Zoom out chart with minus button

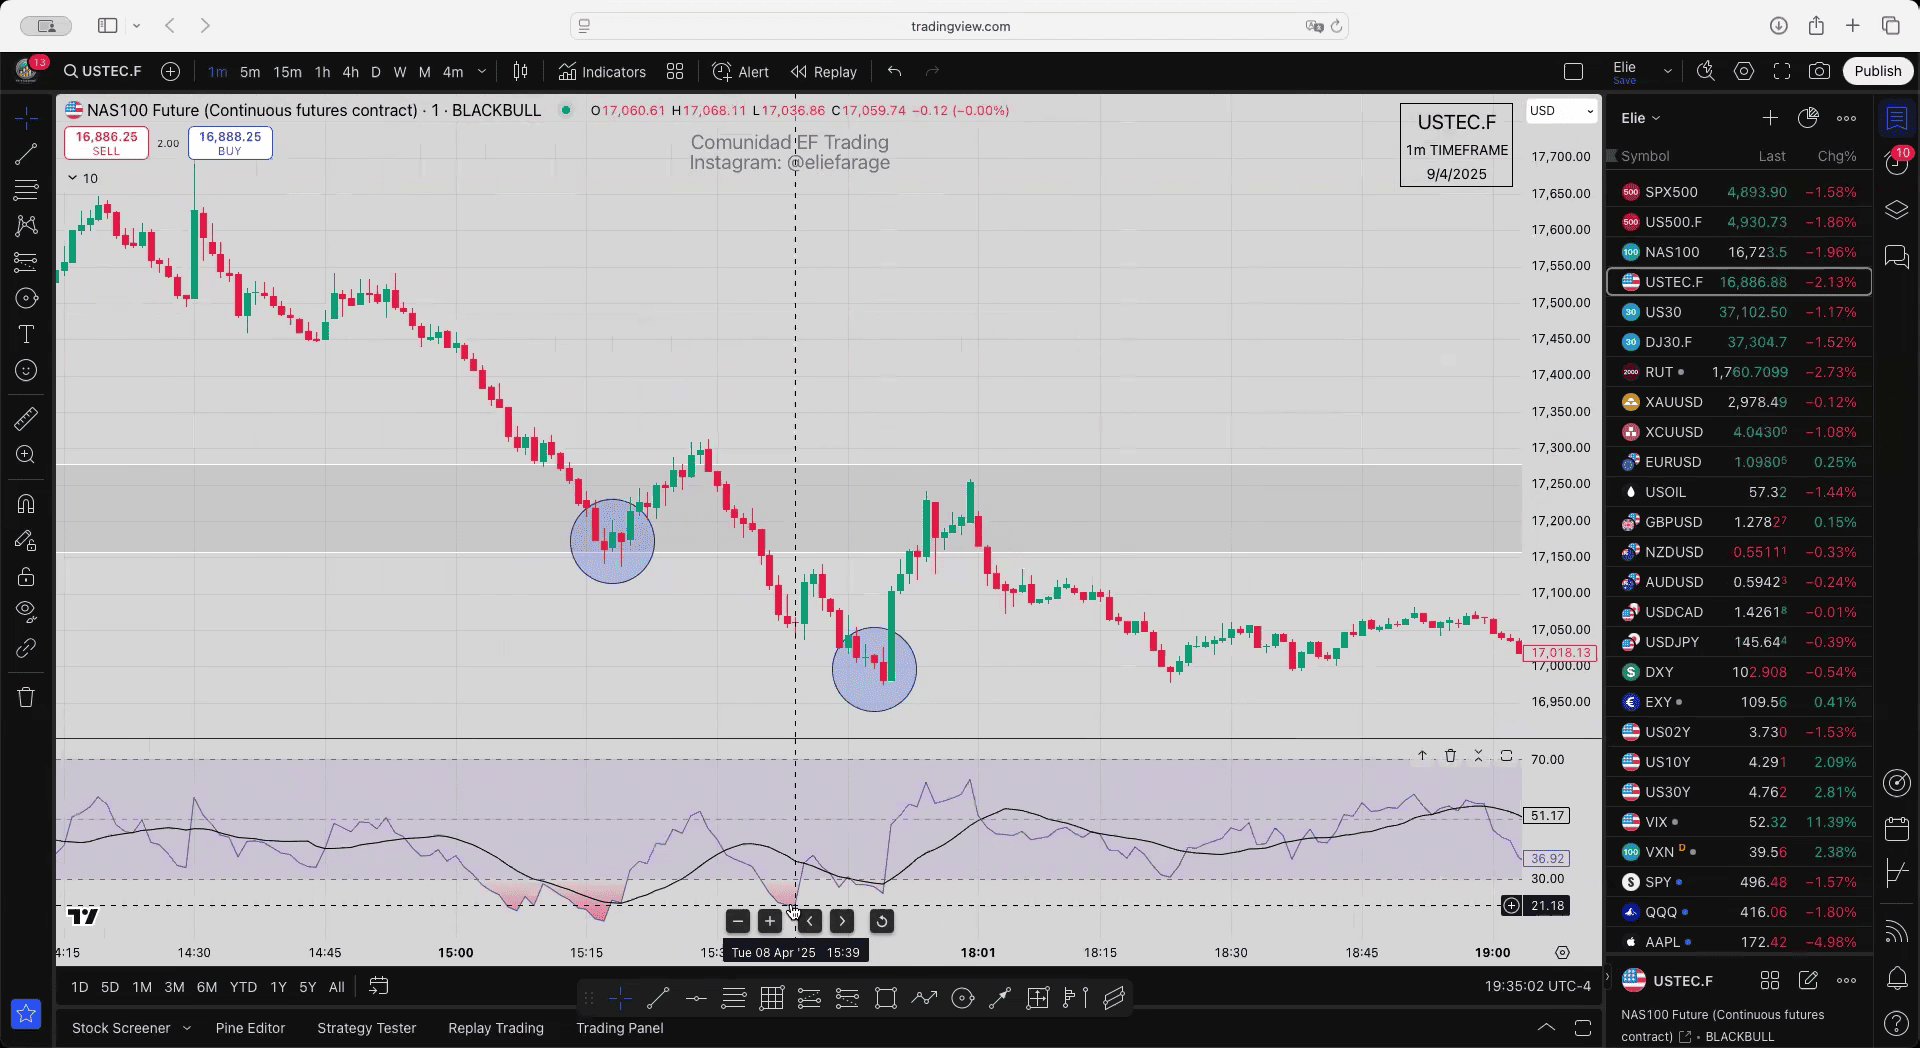click(738, 922)
